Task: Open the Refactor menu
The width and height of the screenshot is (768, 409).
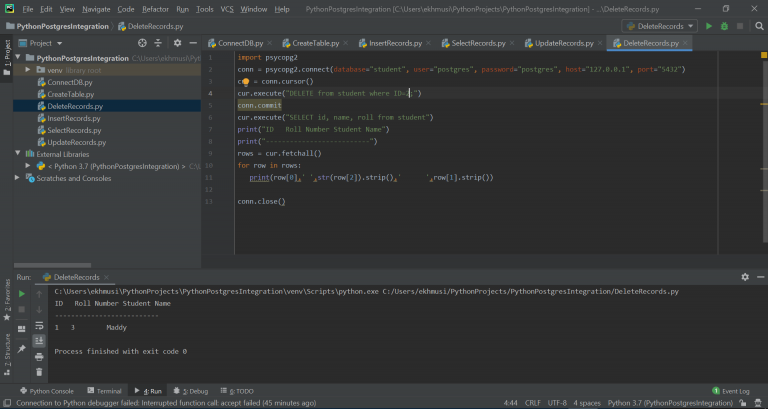Action: tap(155, 9)
